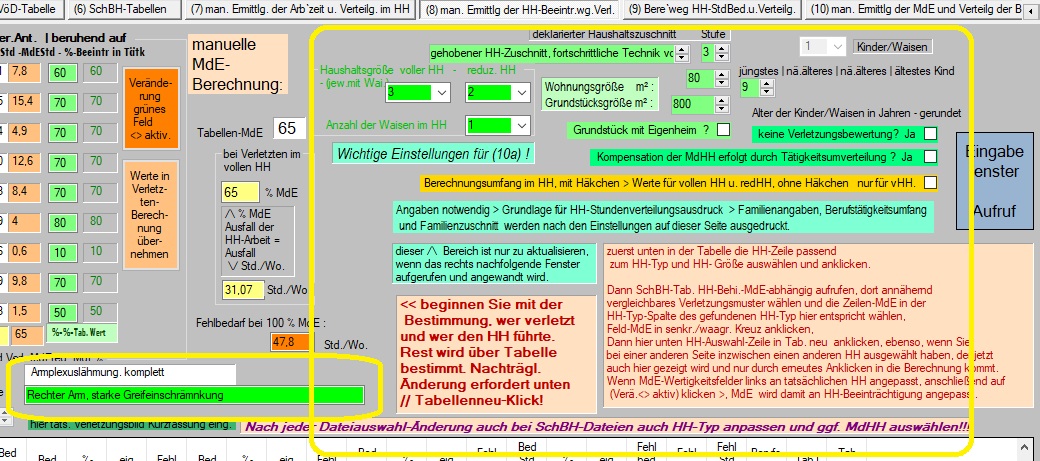The width and height of the screenshot is (1040, 461).
Task: Click the orange 'Veränderung grünes Feld <> aktiv.' button
Action: [151, 109]
